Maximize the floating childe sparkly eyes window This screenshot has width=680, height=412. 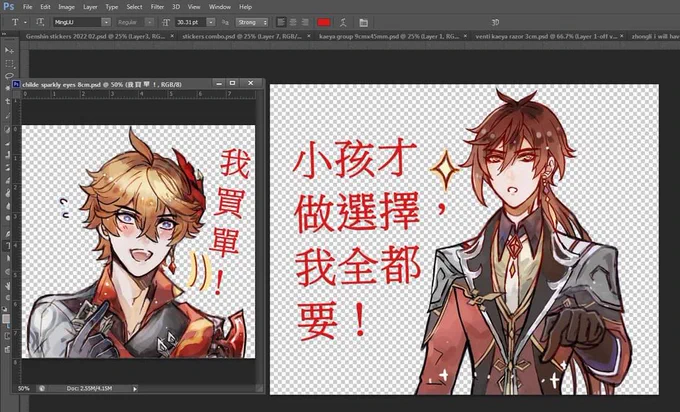tap(232, 83)
